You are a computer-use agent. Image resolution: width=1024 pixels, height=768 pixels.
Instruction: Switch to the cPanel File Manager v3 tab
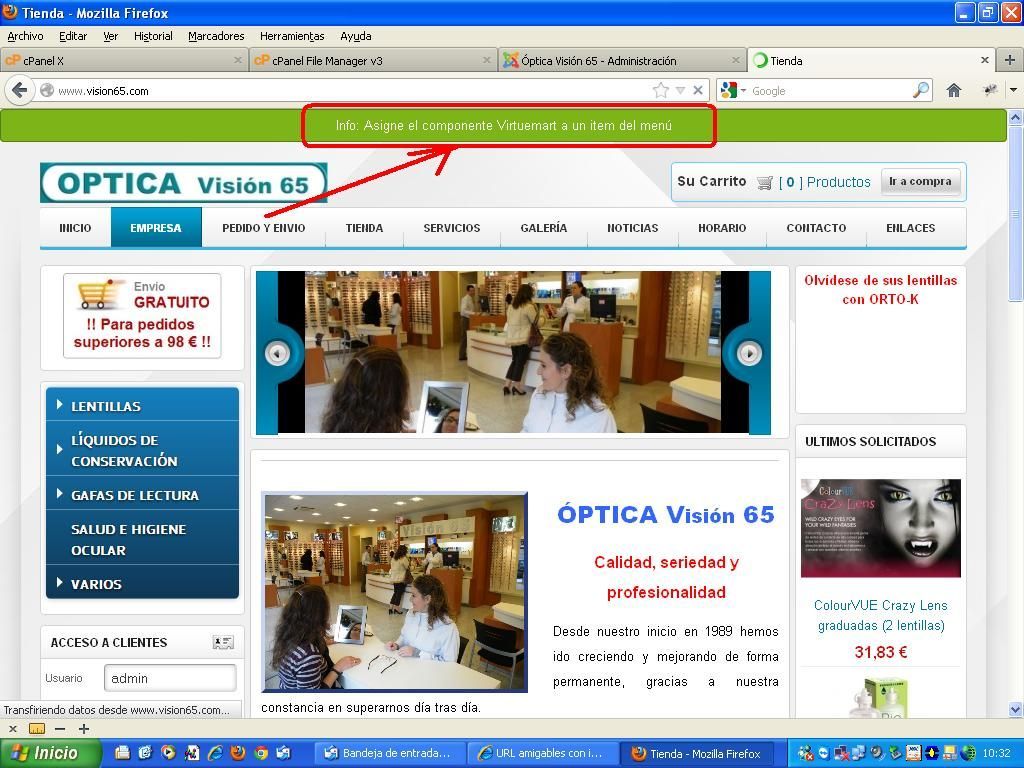point(373,60)
